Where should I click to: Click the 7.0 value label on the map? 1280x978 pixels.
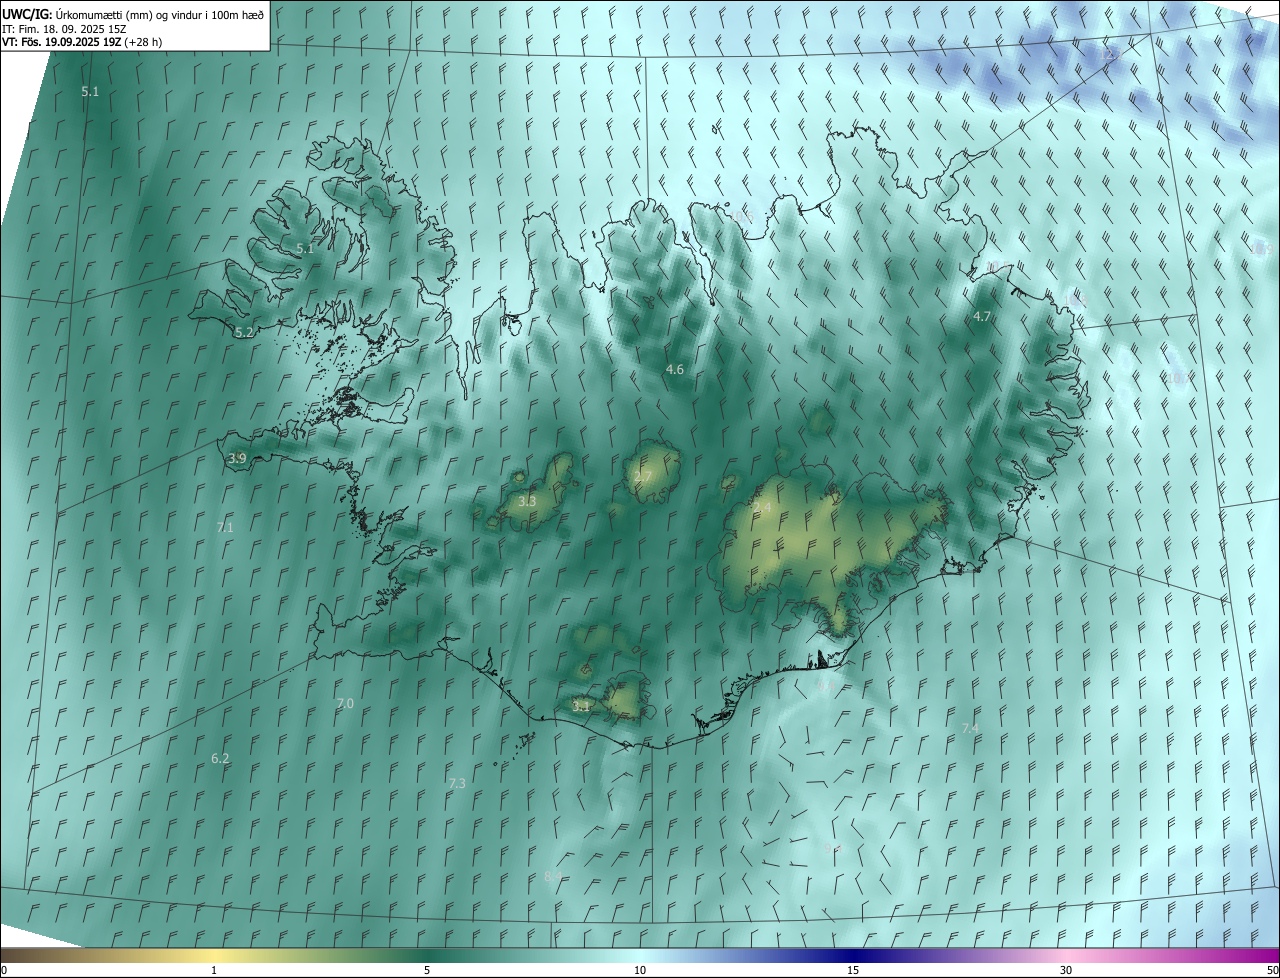[345, 704]
